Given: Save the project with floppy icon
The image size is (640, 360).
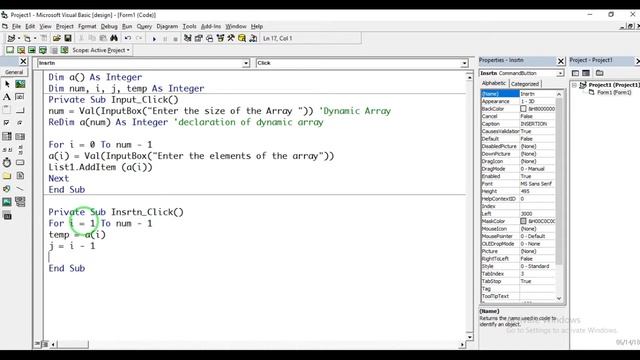Looking at the screenshot, I should pyautogui.click(x=68, y=38).
